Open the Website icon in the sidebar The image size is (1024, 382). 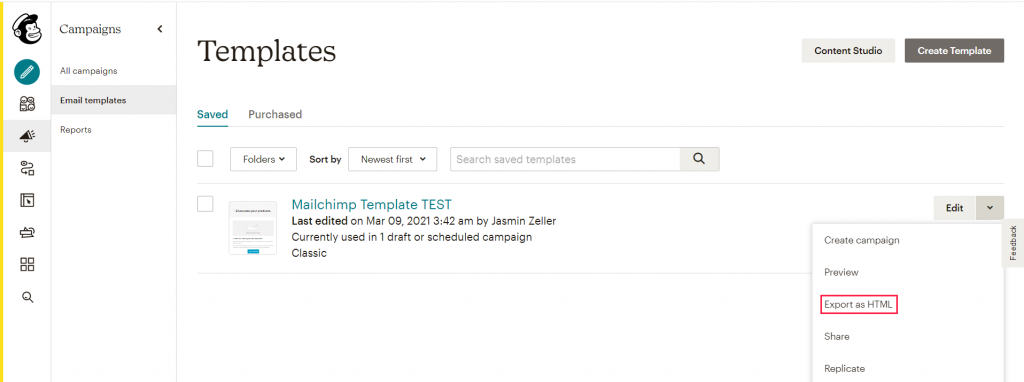point(27,200)
